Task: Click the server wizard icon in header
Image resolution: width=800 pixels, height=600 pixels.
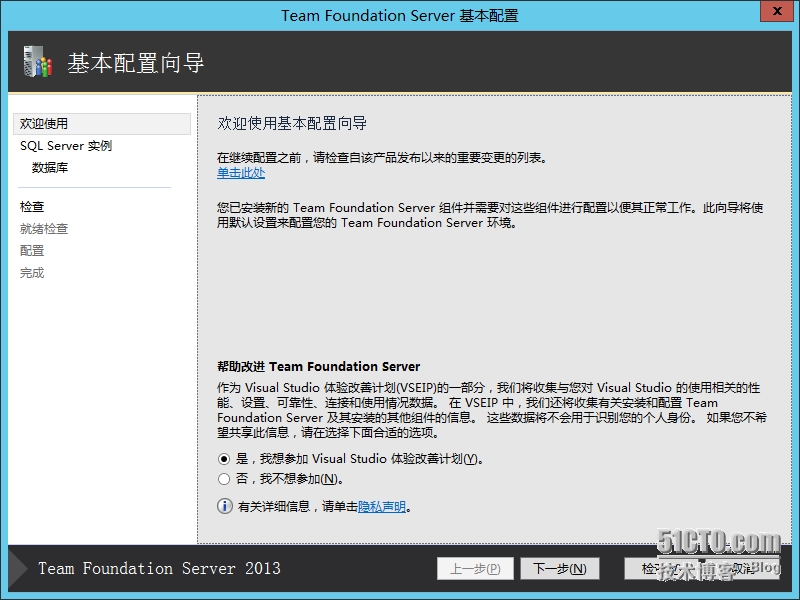Action: click(38, 62)
